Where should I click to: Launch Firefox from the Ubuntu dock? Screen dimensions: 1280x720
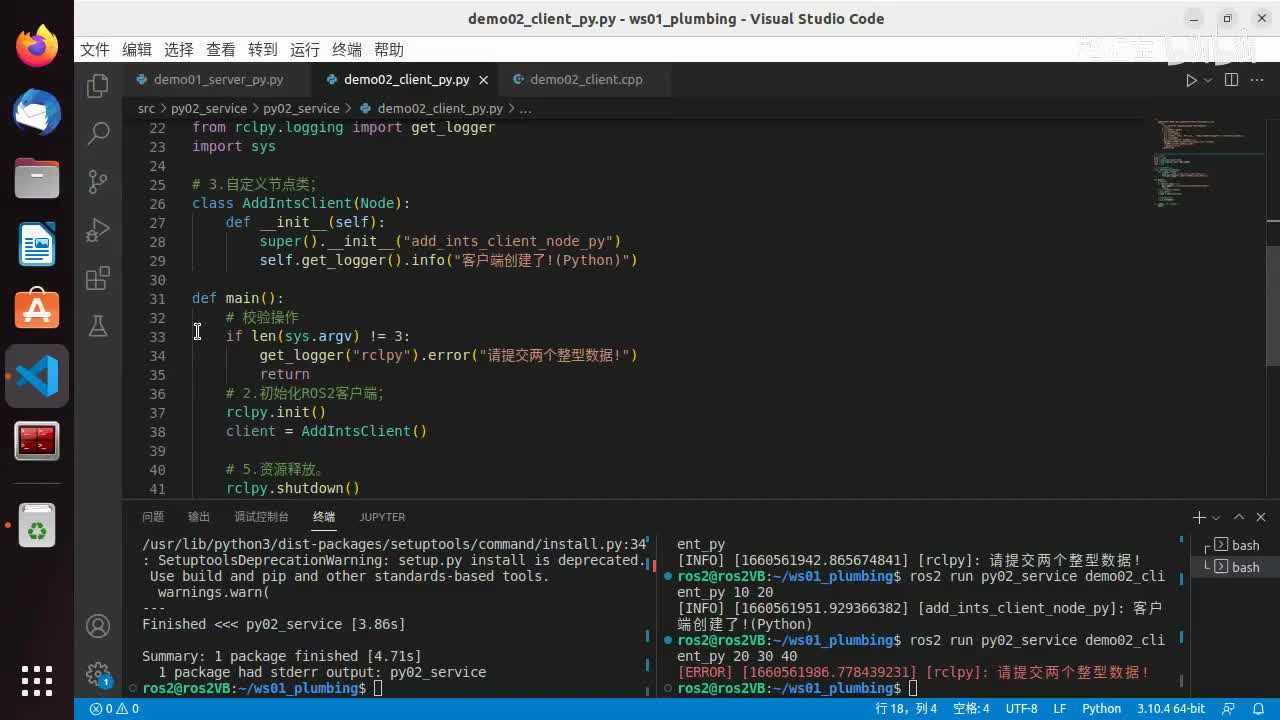pyautogui.click(x=37, y=47)
